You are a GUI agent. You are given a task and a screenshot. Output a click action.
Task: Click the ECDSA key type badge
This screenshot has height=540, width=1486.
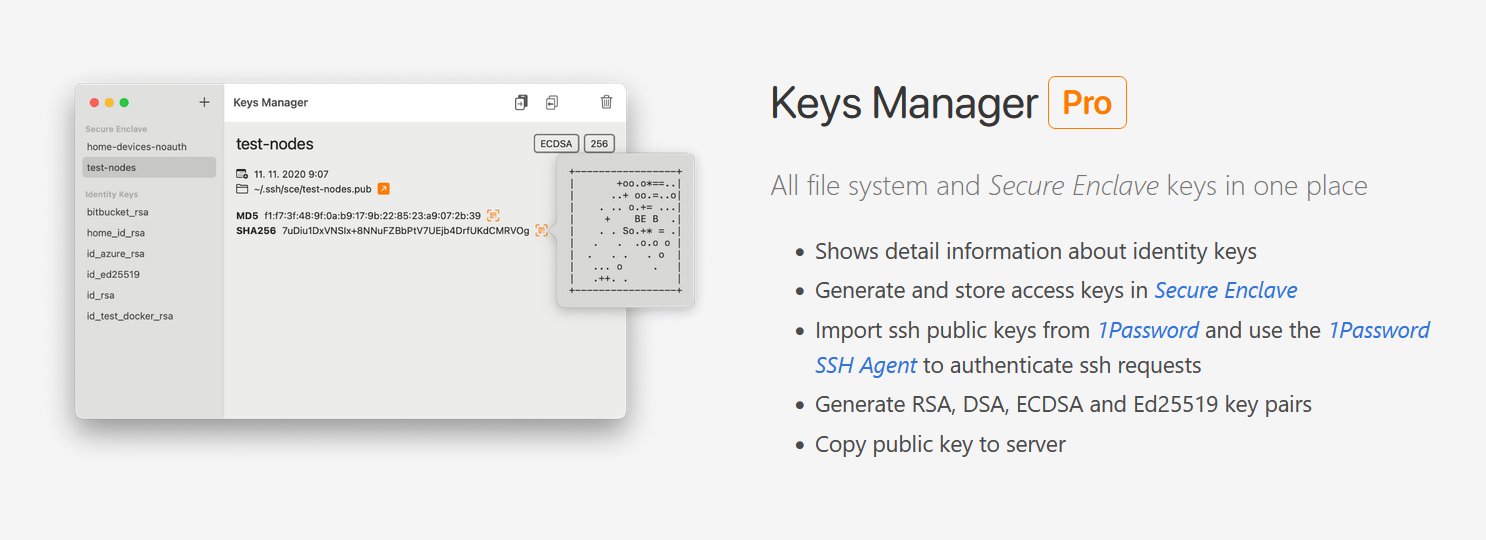tap(557, 144)
